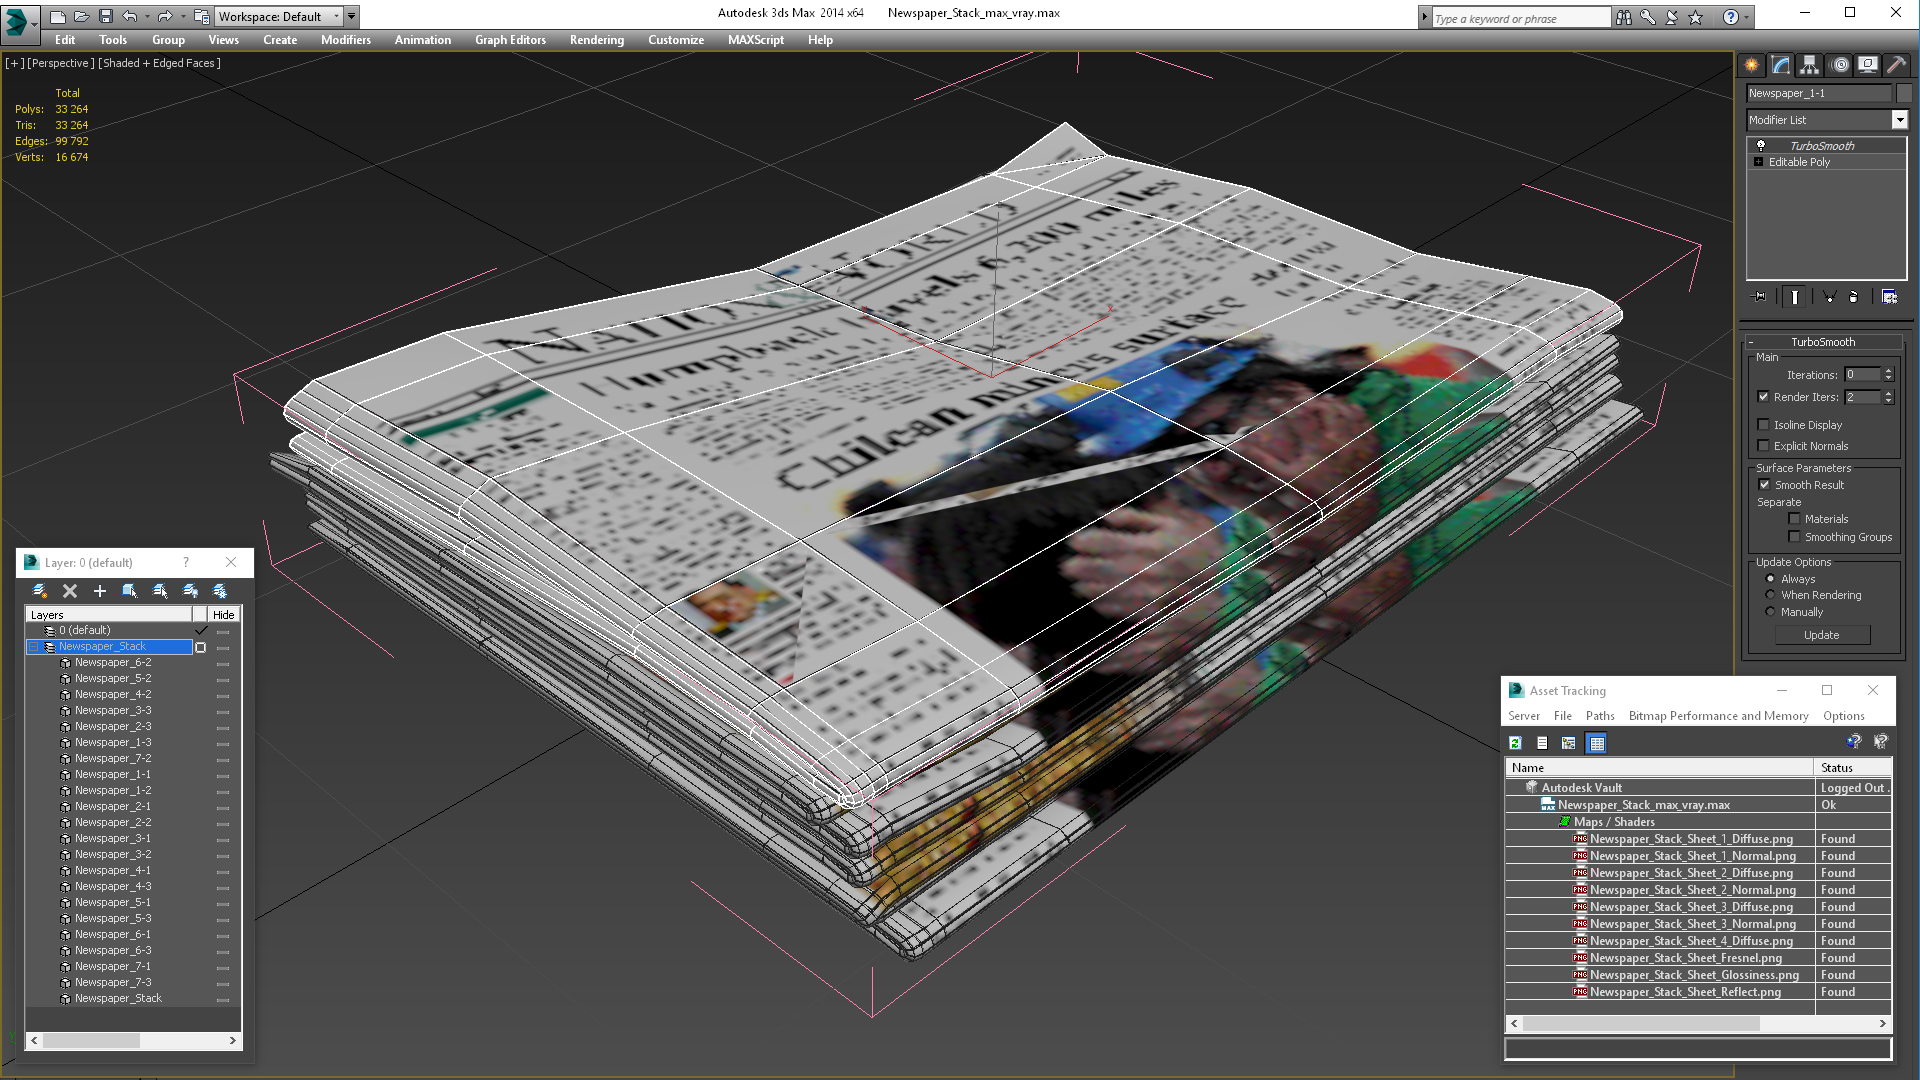Screen dimensions: 1920x1080
Task: Open the Modifiers menu
Action: [x=346, y=40]
